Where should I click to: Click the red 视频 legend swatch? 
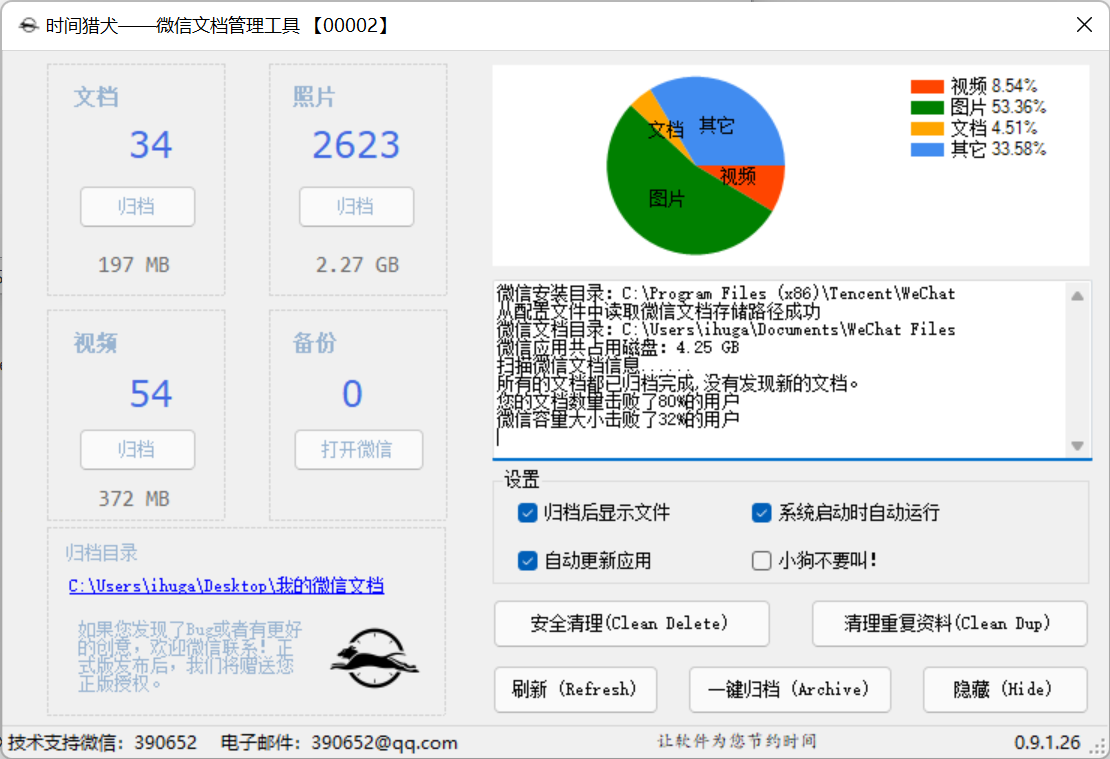(927, 86)
